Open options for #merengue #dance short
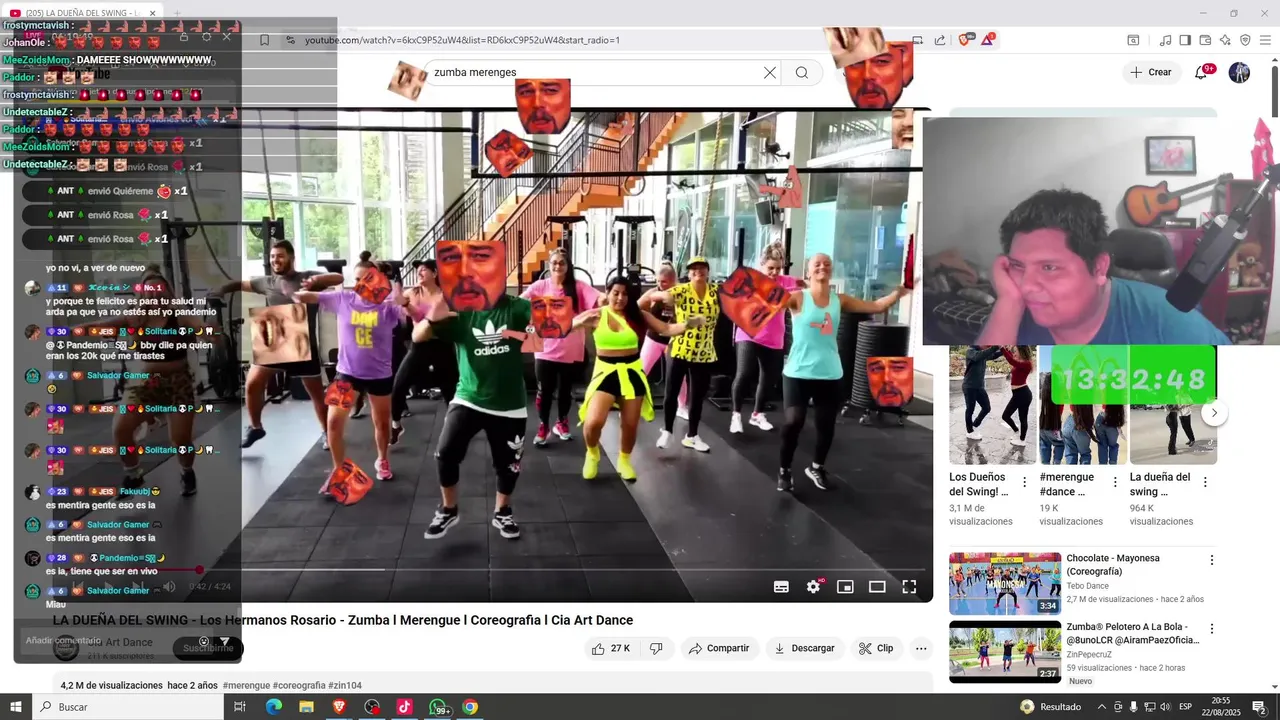The image size is (1280, 720). pyautogui.click(x=1114, y=482)
